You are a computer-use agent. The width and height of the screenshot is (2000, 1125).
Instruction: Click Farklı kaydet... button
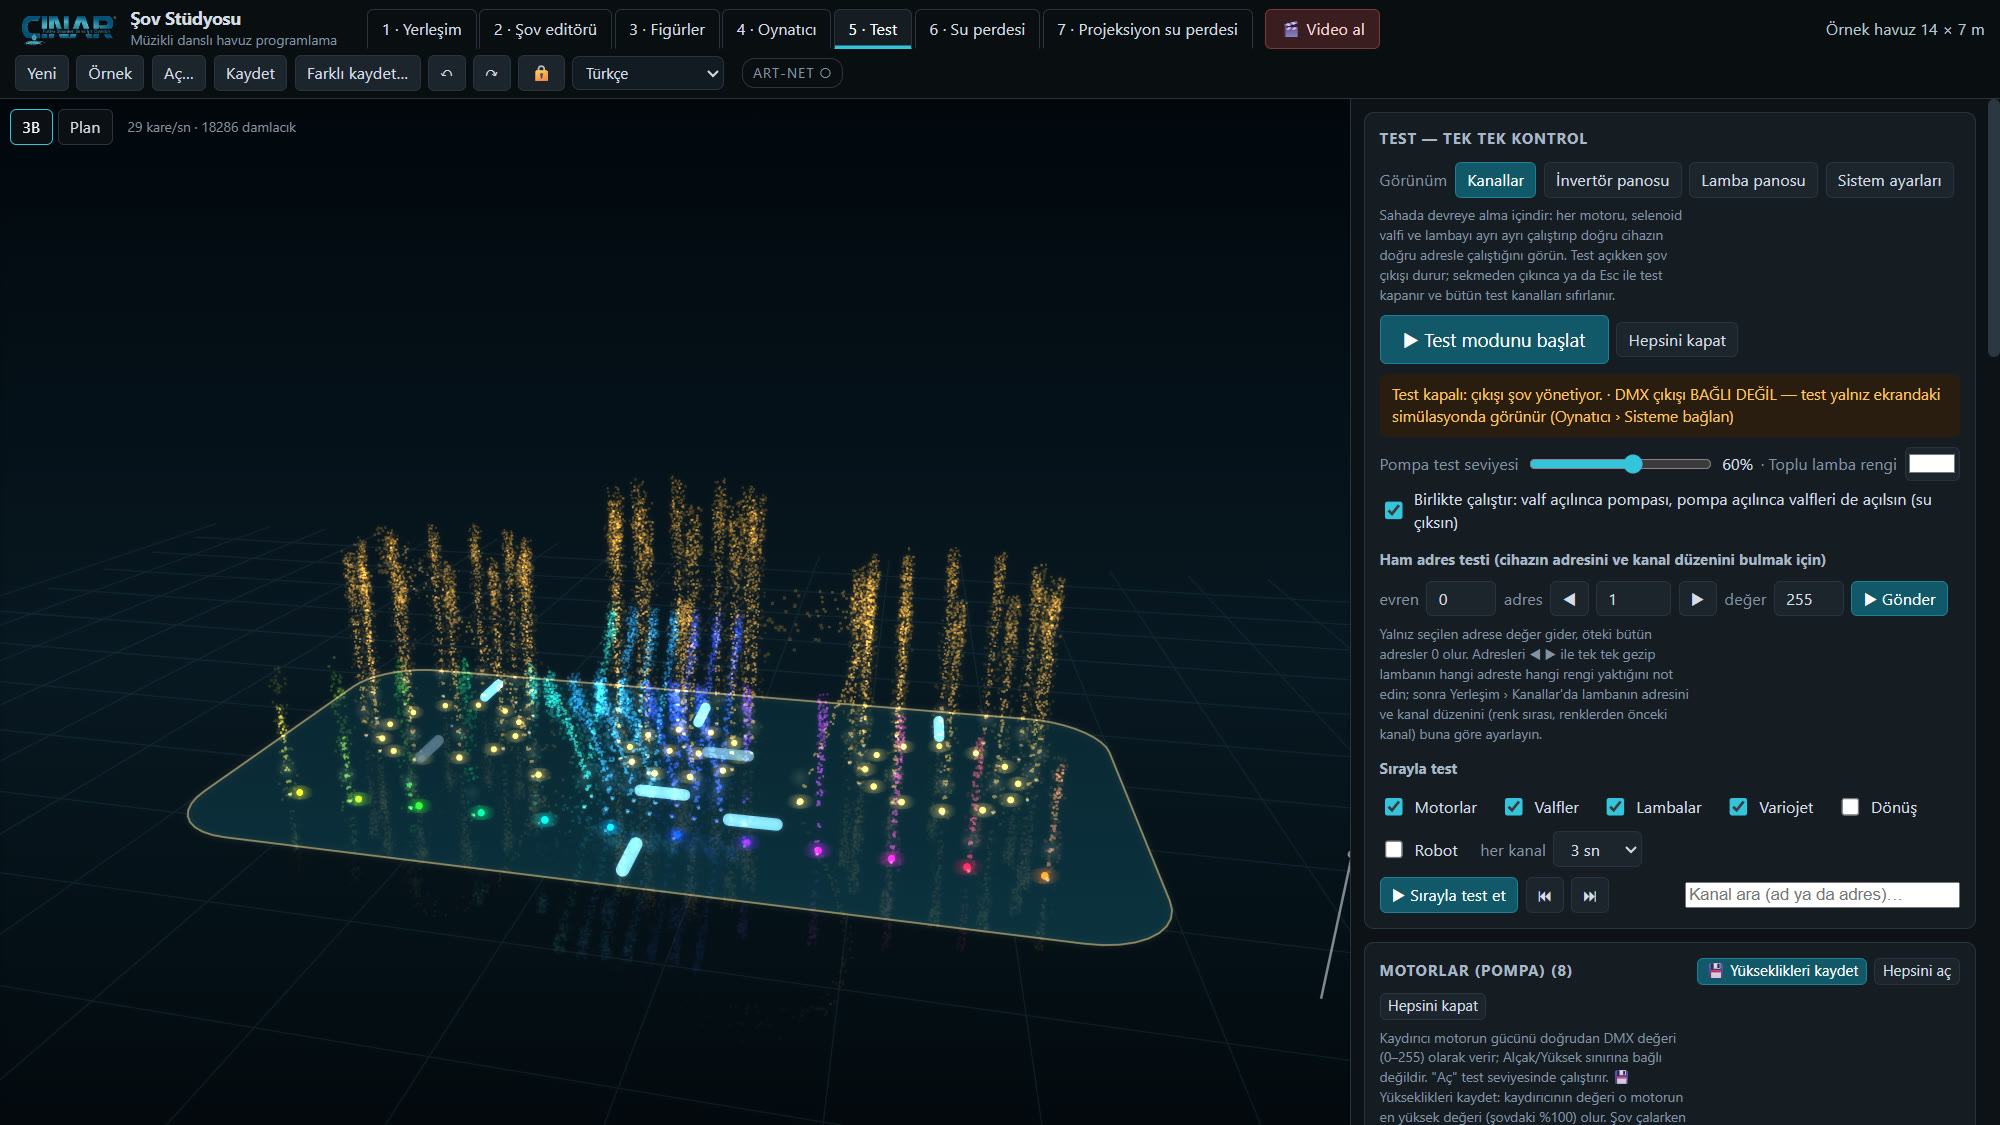click(x=357, y=73)
